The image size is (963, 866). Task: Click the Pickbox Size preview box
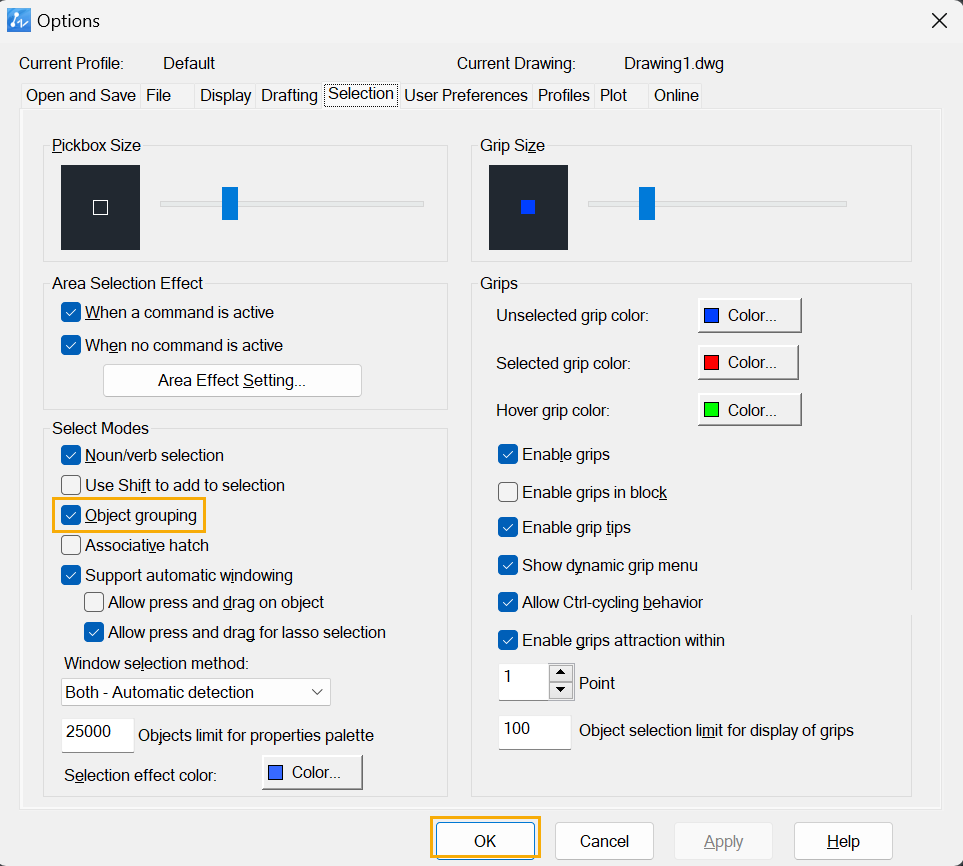coord(100,207)
